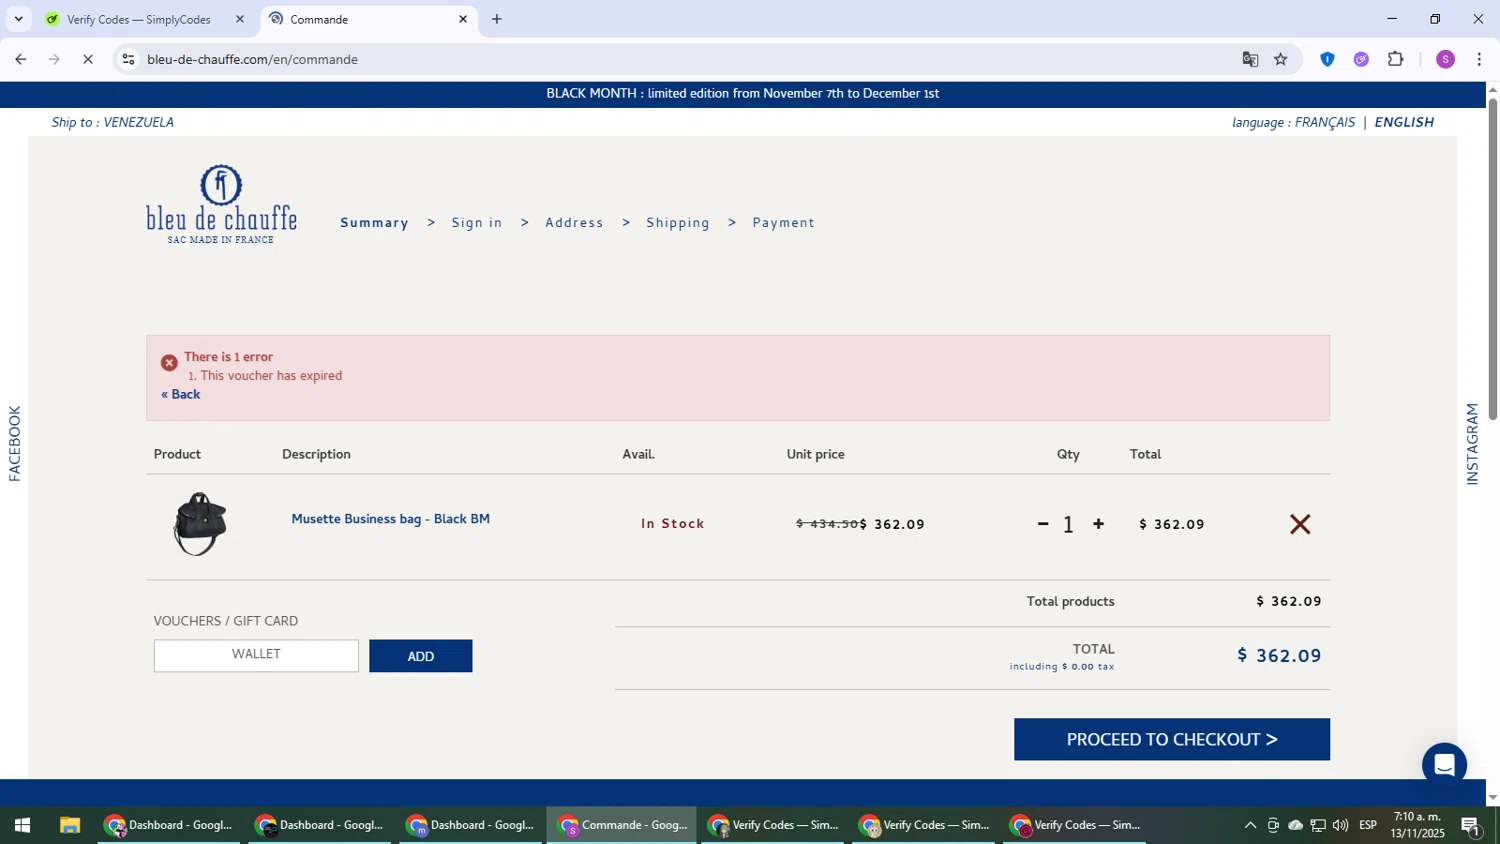This screenshot has width=1500, height=844.
Task: Bookmark this page with star icon
Action: point(1281,59)
